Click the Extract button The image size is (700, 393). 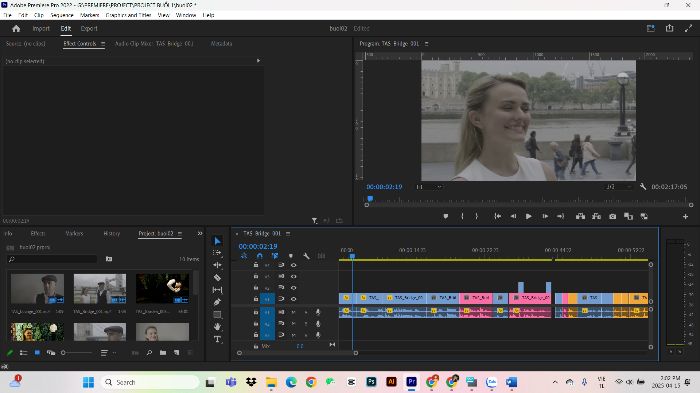(x=596, y=216)
